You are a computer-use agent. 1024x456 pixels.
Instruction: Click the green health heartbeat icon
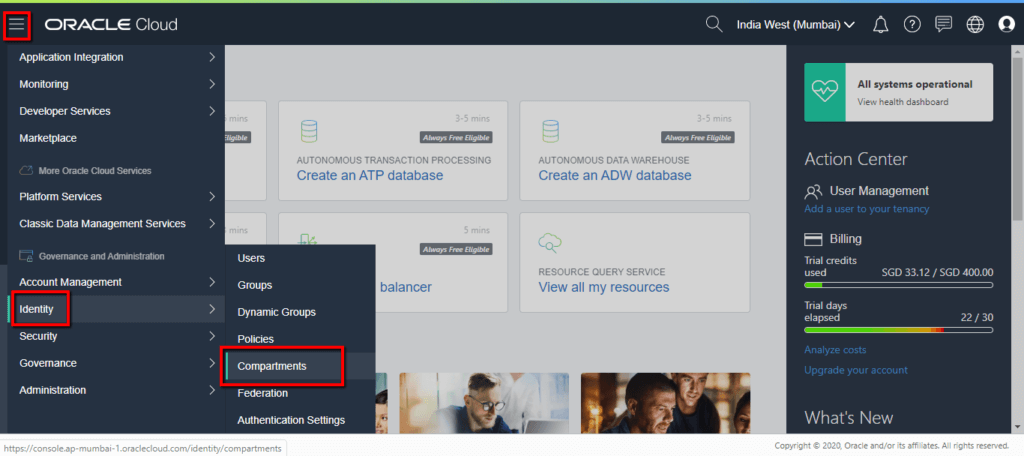(x=825, y=92)
